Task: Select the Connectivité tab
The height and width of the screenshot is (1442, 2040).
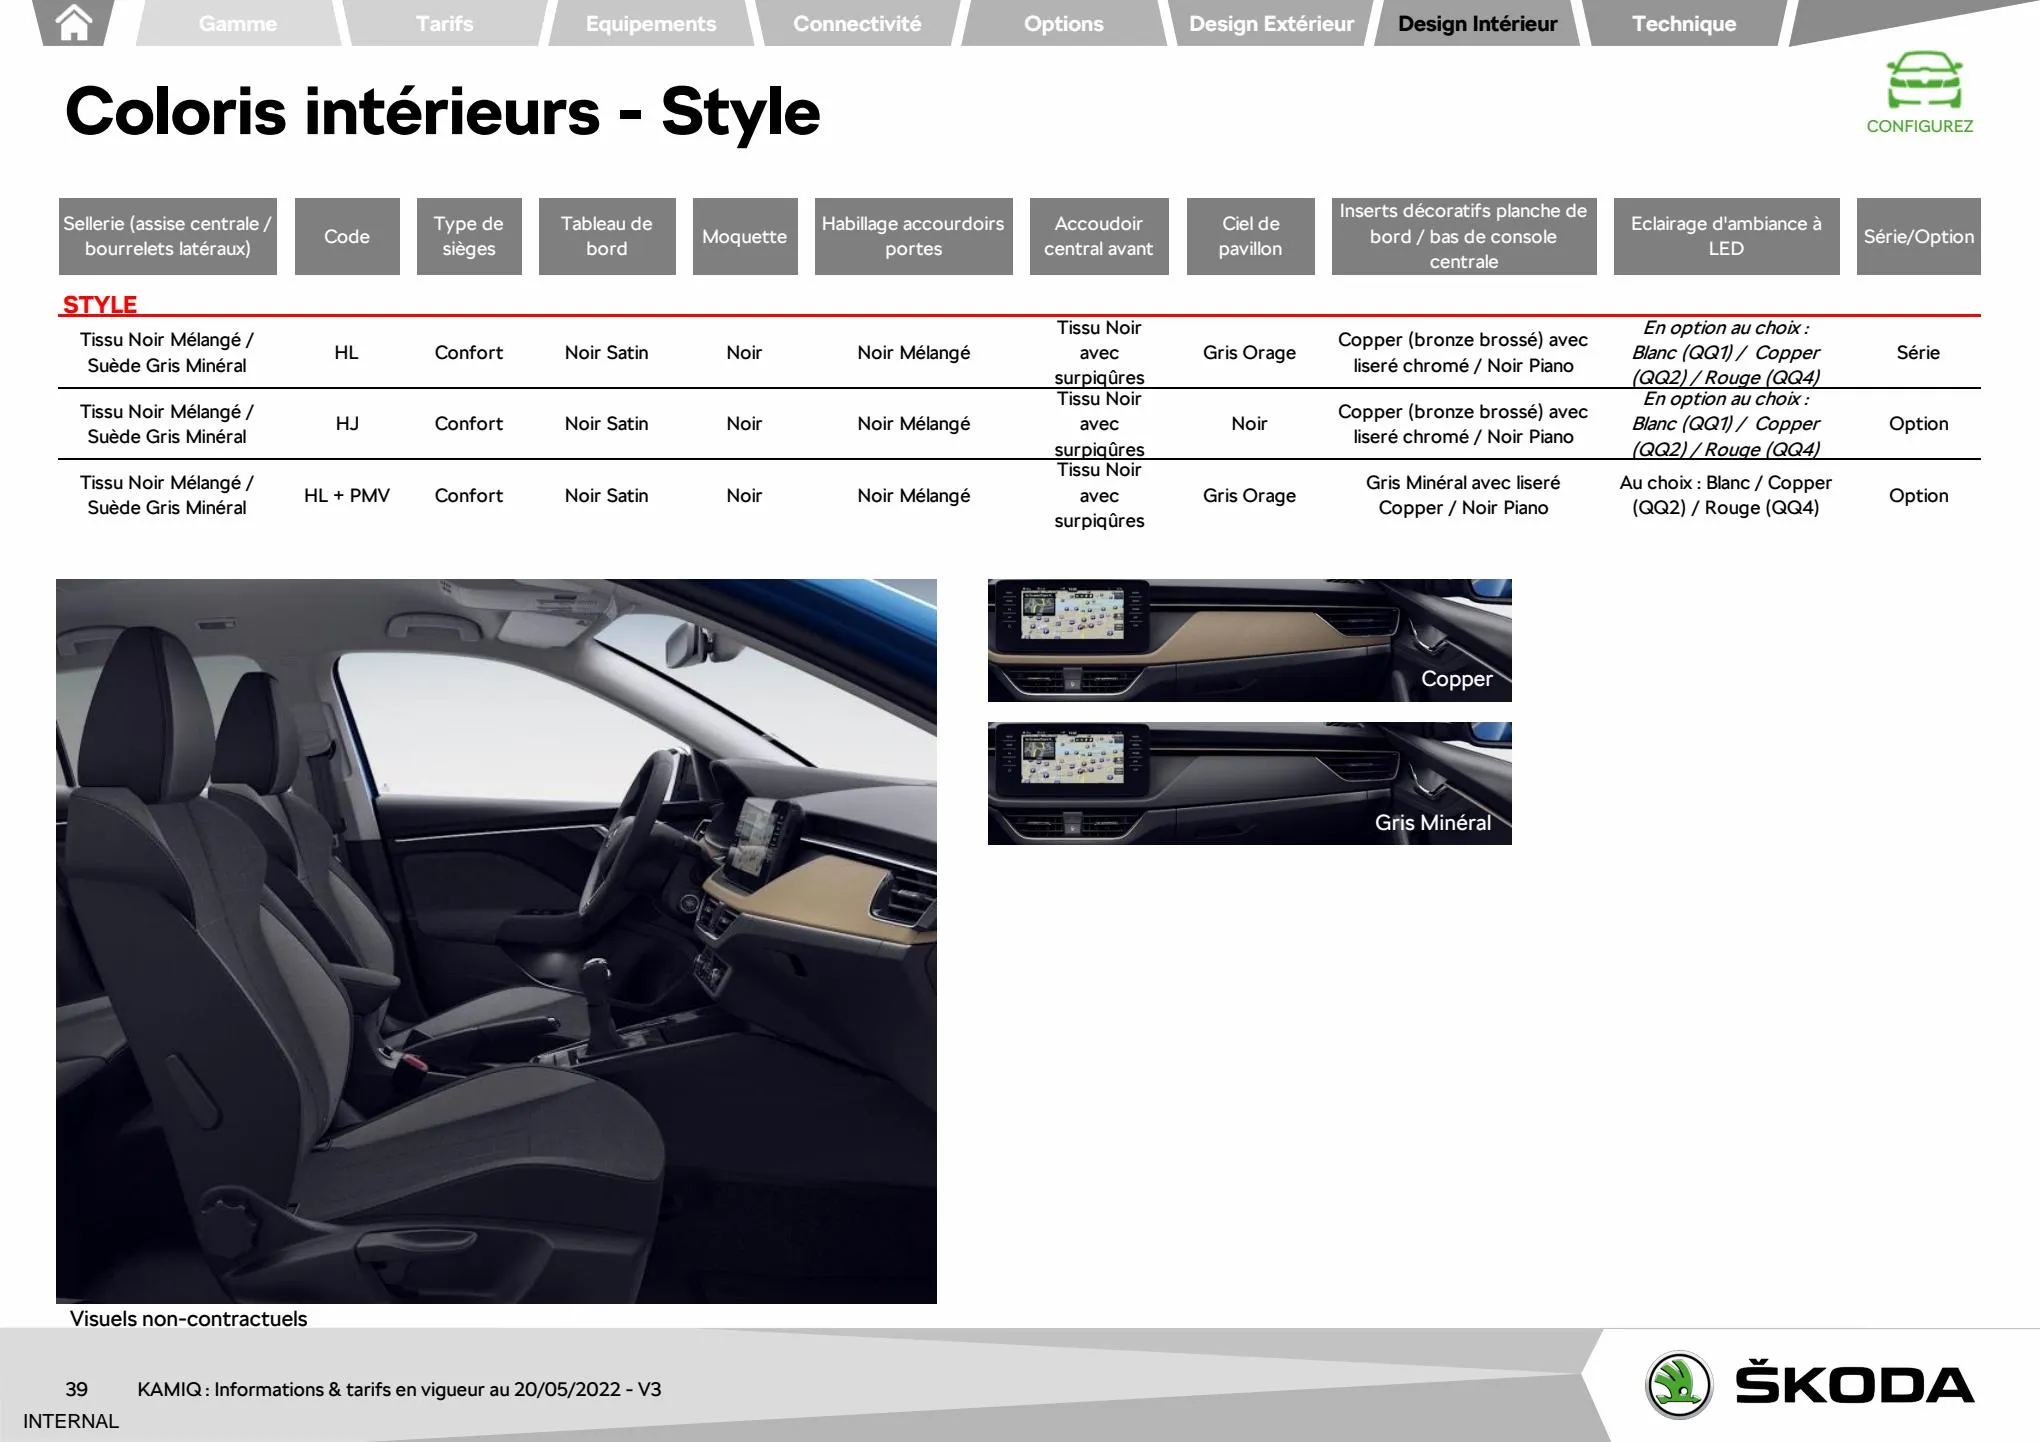Action: (x=857, y=23)
